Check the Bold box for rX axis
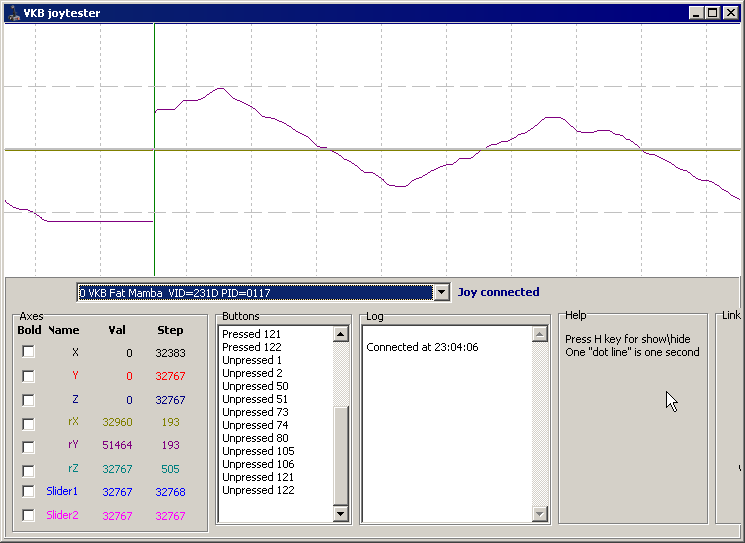The height and width of the screenshot is (543, 745). (x=29, y=423)
